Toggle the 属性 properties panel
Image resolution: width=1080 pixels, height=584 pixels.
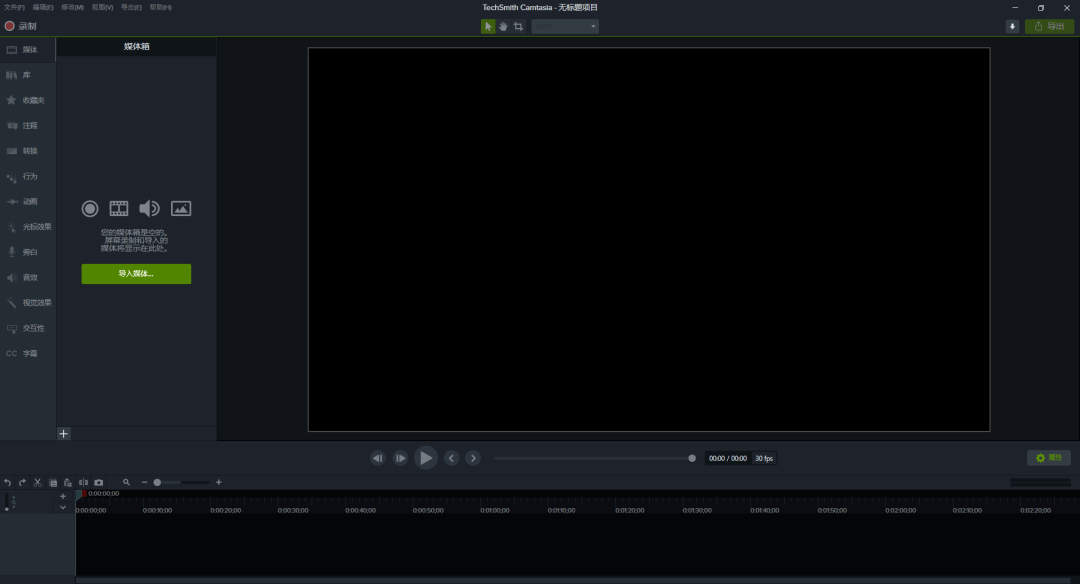[1049, 458]
